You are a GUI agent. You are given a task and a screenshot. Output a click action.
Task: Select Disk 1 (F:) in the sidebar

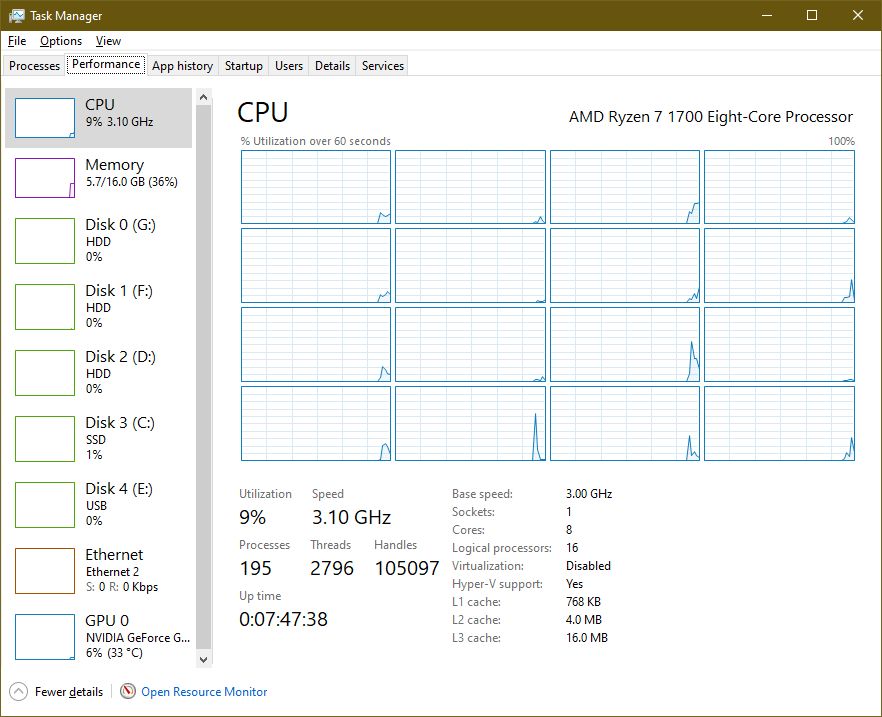click(98, 306)
